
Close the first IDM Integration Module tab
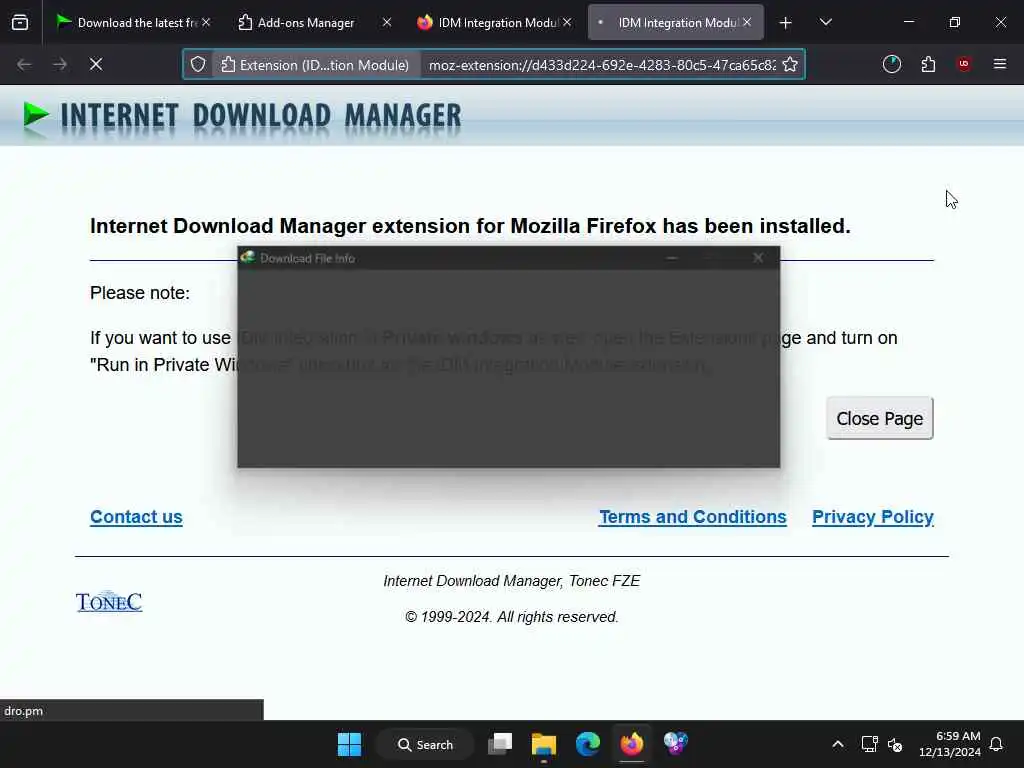(567, 22)
